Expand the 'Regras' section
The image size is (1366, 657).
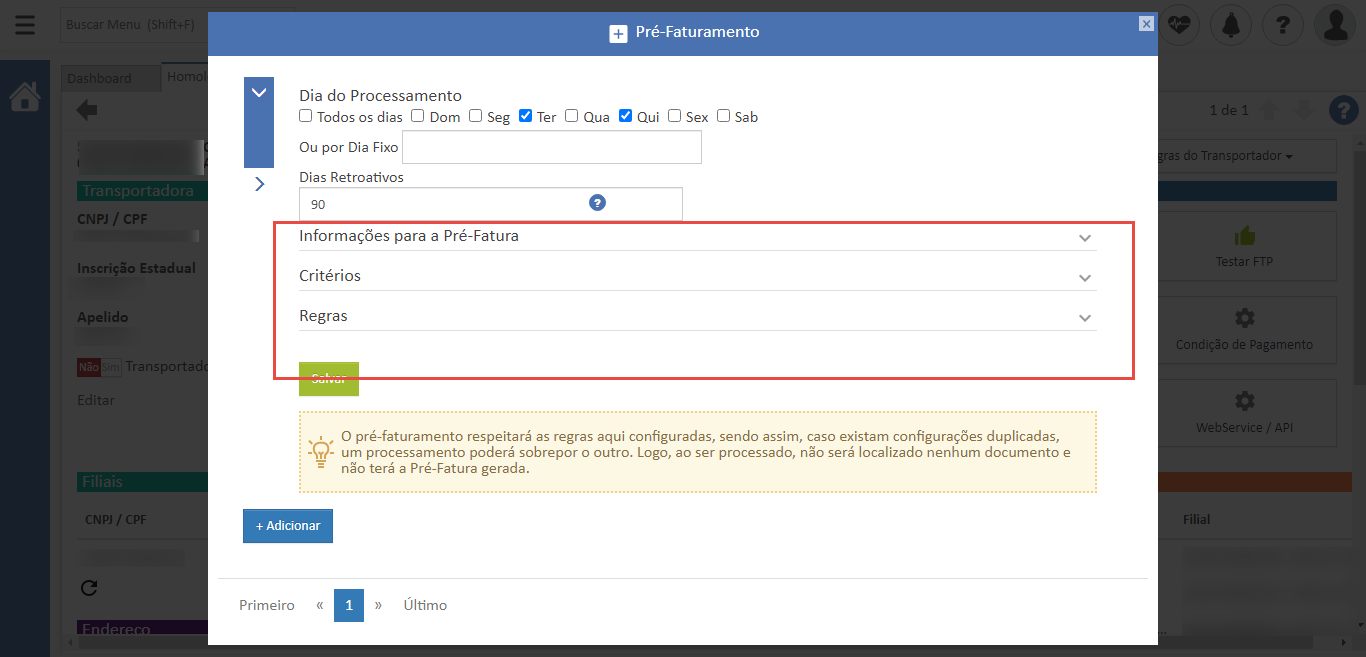697,316
